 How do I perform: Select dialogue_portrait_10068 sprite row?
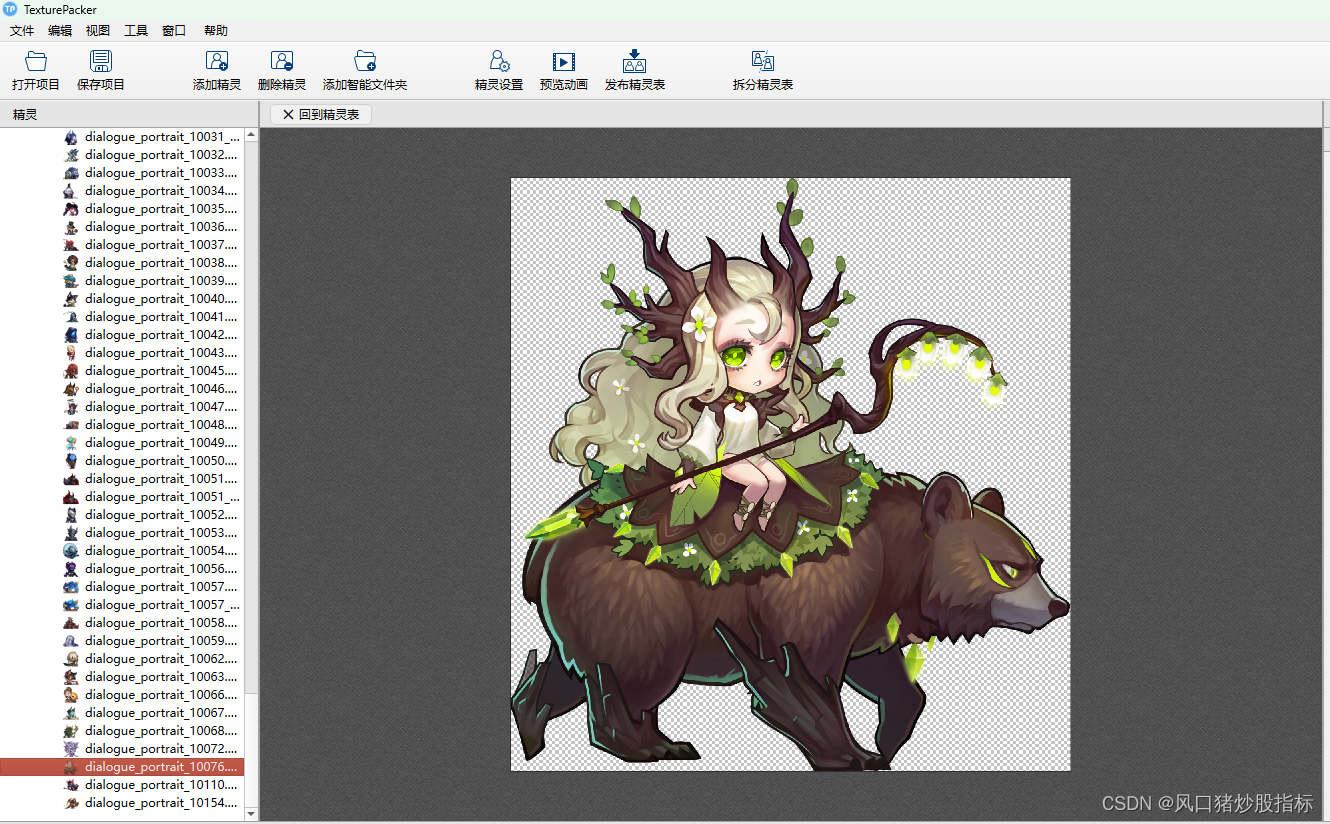122,731
